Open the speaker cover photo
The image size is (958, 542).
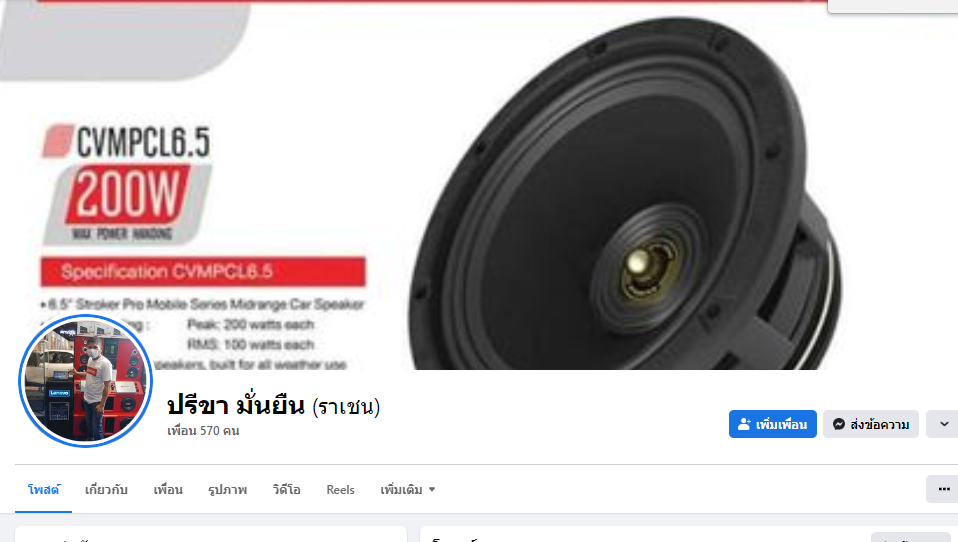tap(479, 185)
